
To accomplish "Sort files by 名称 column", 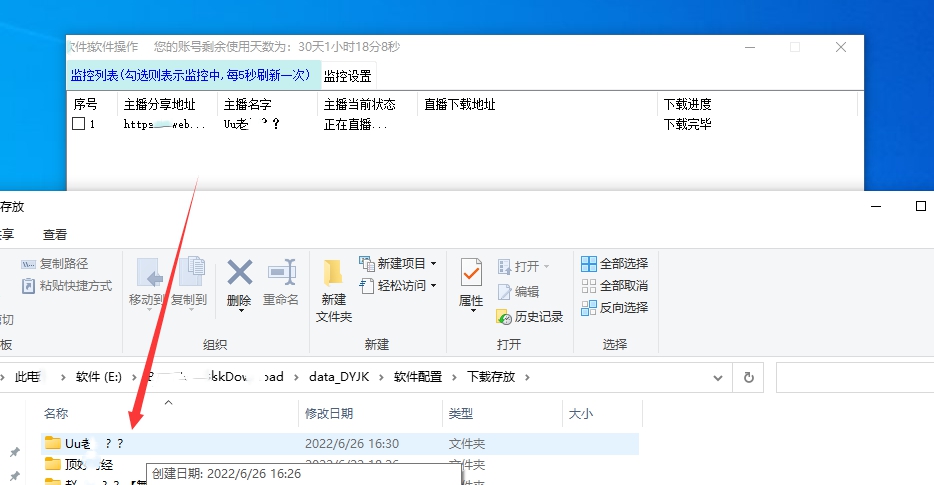I will click(57, 414).
